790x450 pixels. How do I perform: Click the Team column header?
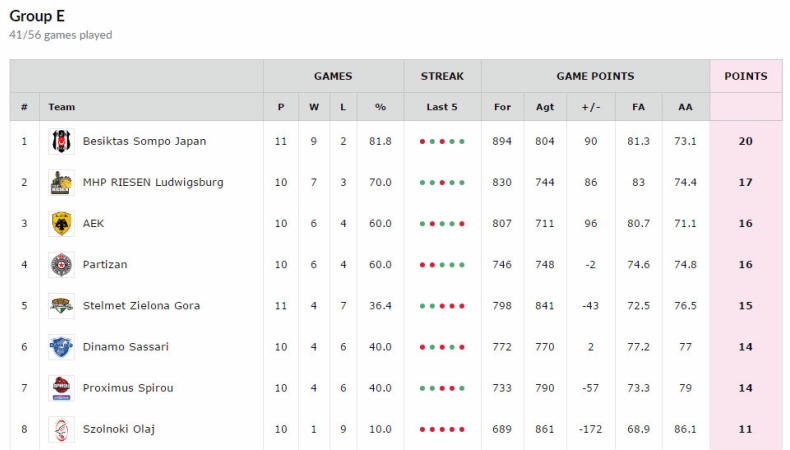(x=62, y=107)
